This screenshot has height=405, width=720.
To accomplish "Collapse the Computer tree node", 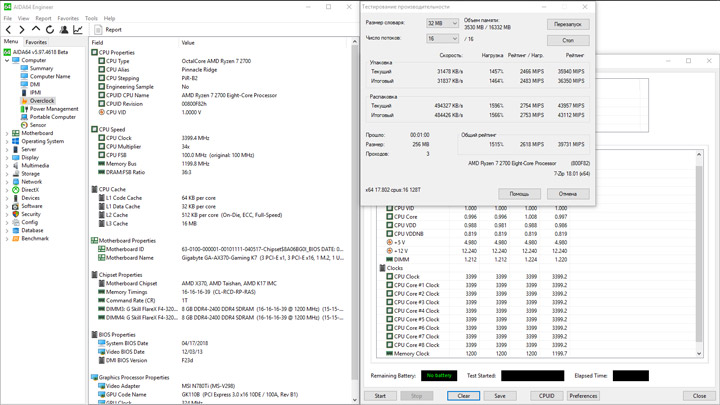I will pyautogui.click(x=7, y=60).
